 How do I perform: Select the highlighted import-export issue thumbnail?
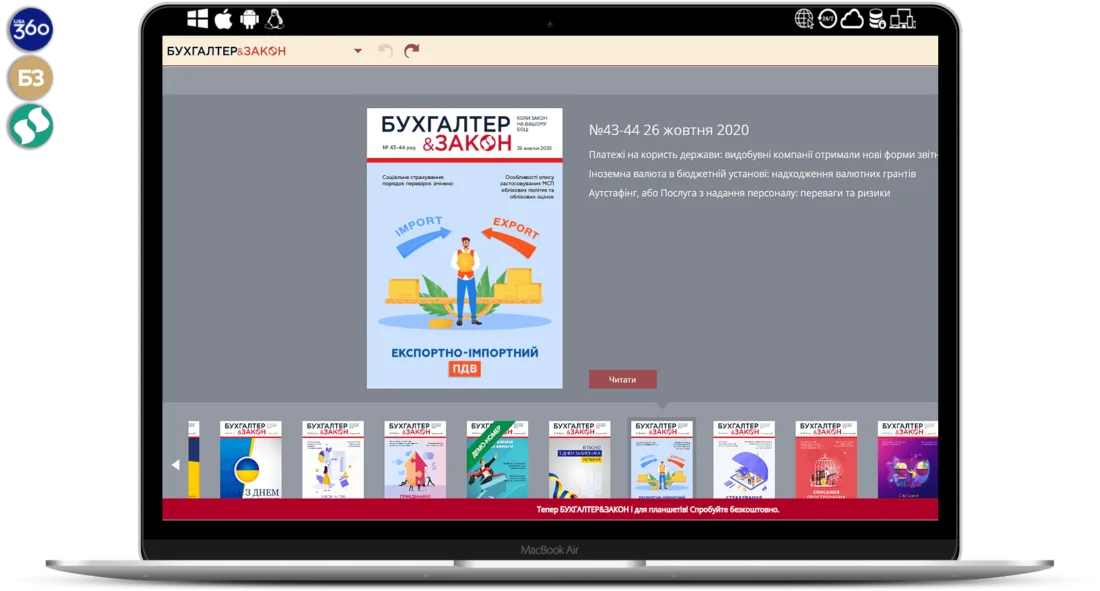[662, 460]
